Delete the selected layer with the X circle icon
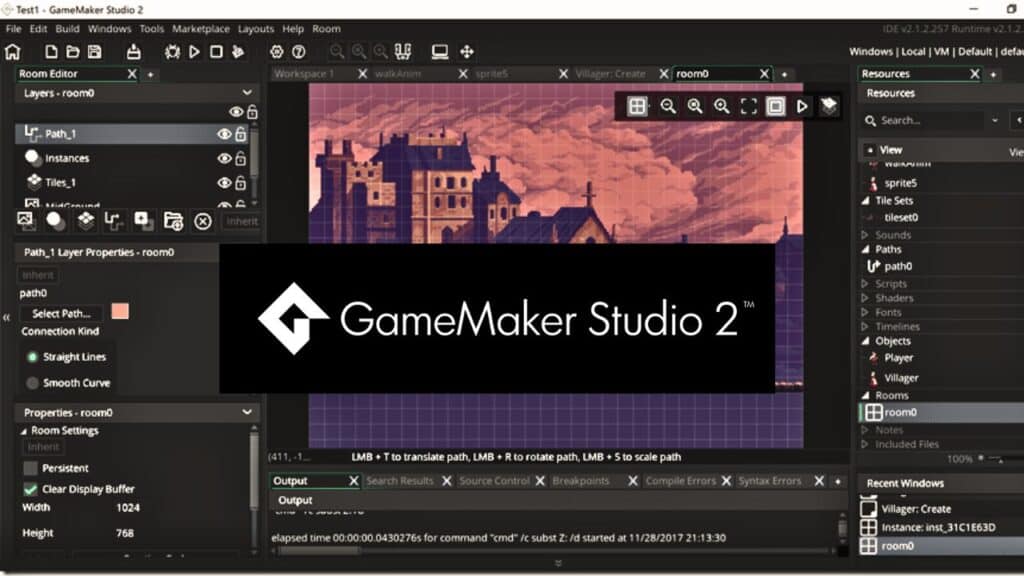Screen dimensions: 1024x576 (x=203, y=221)
